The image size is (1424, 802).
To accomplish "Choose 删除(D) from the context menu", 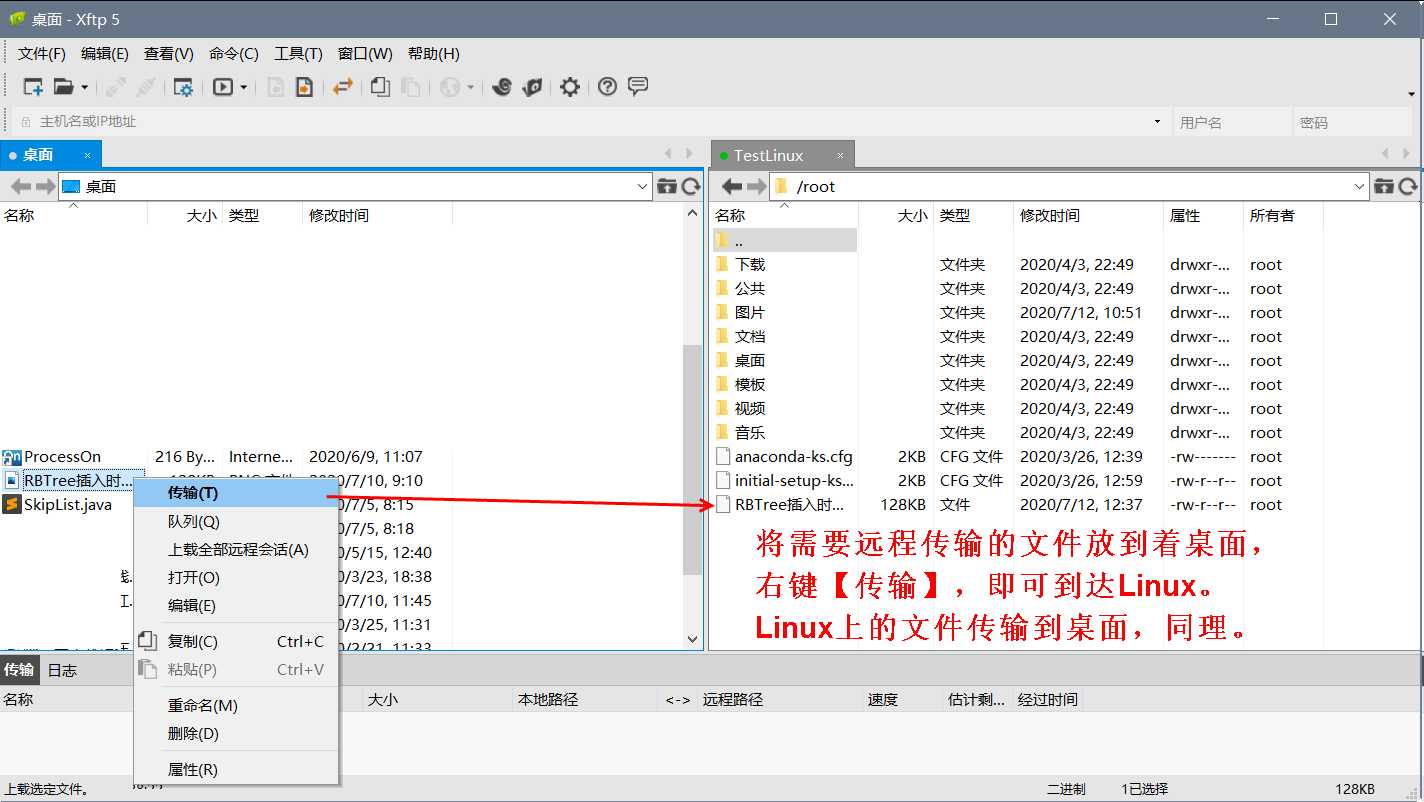I will (236, 733).
